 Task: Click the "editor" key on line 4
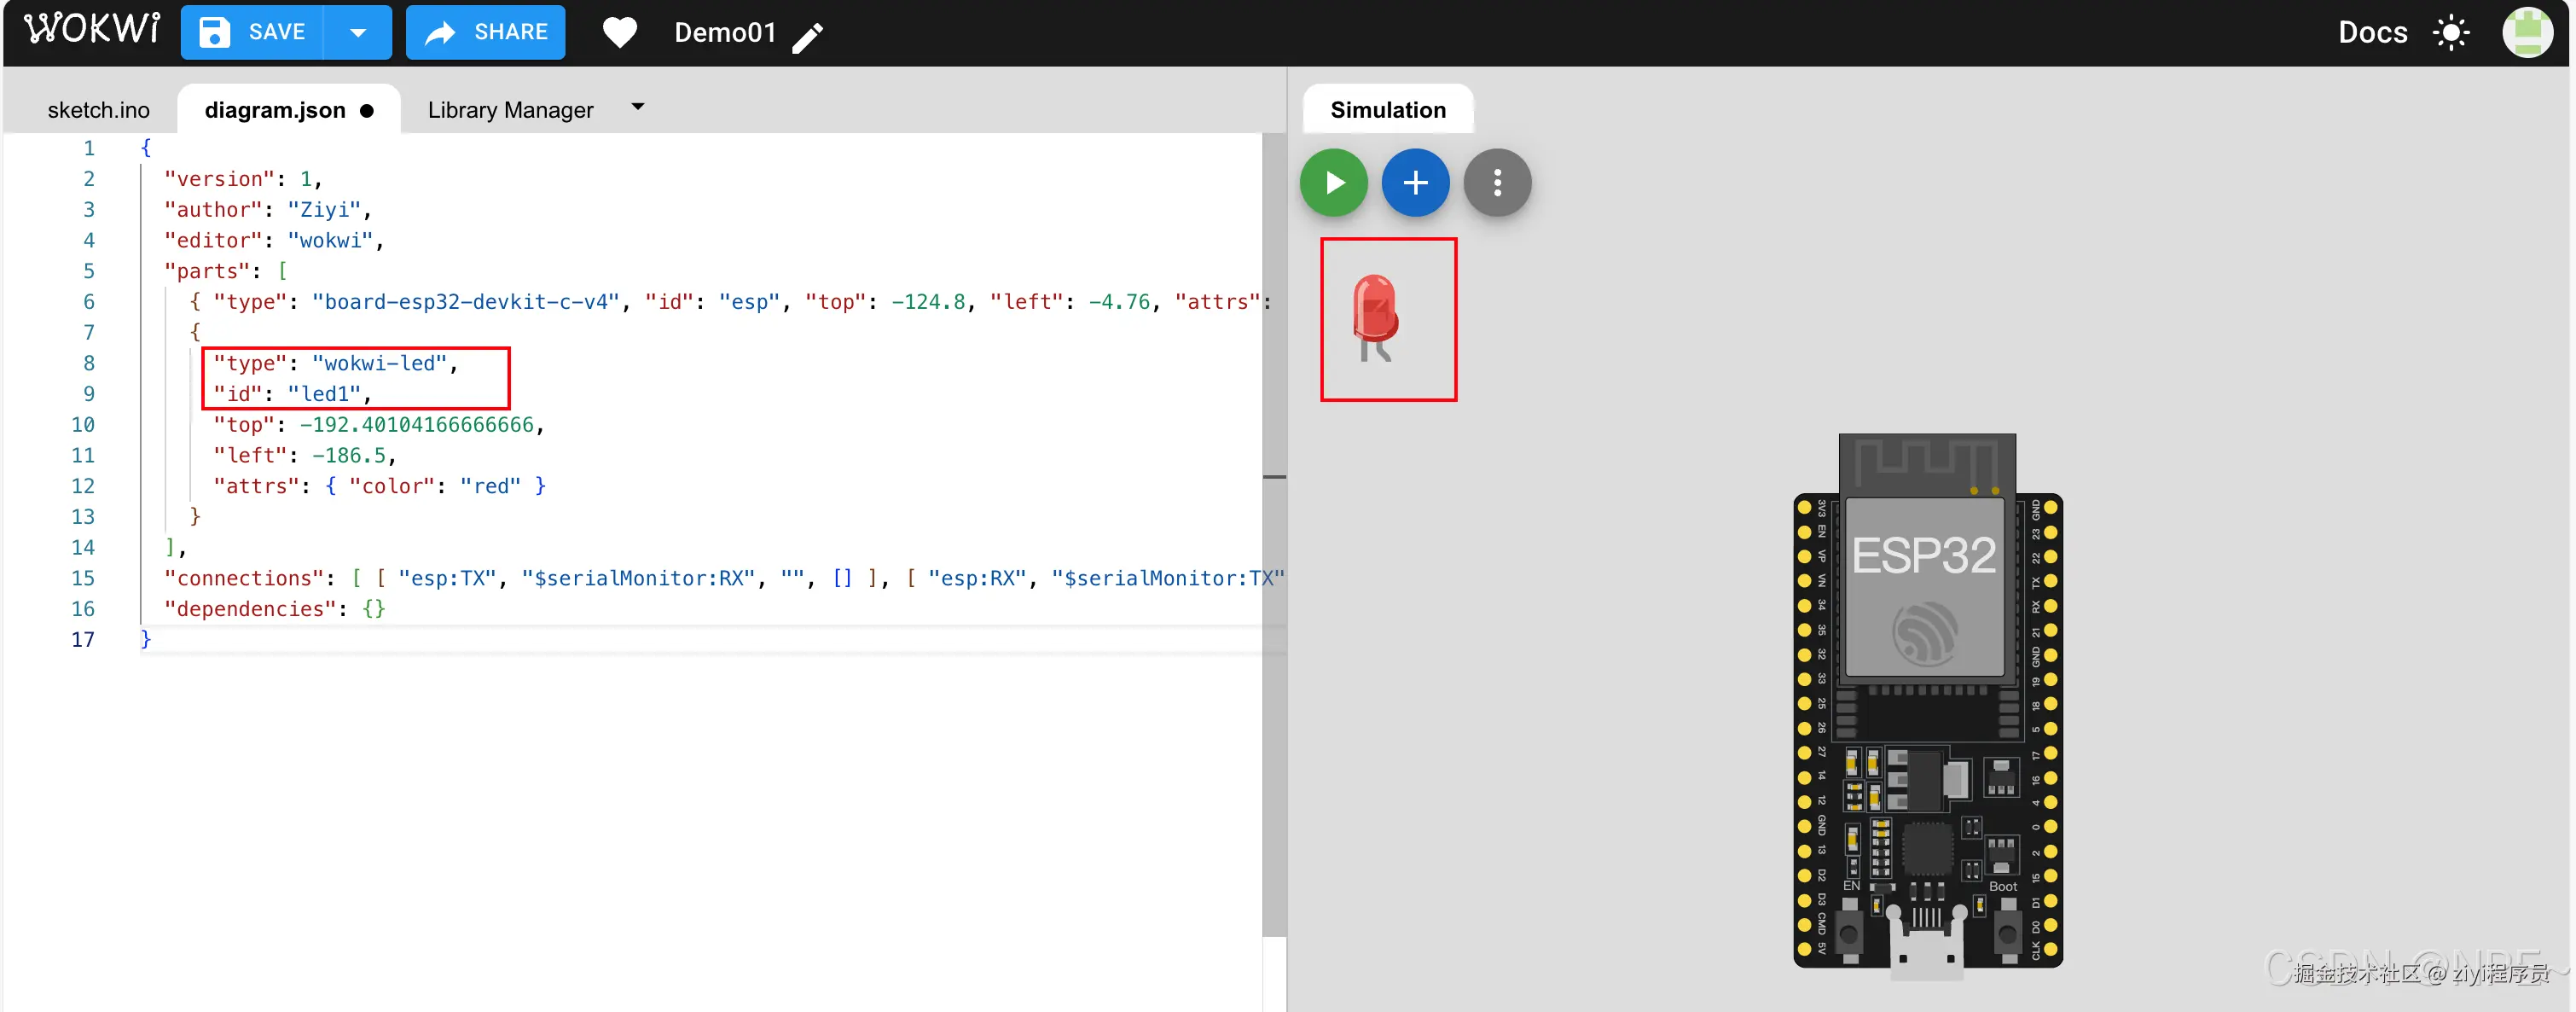(x=213, y=240)
